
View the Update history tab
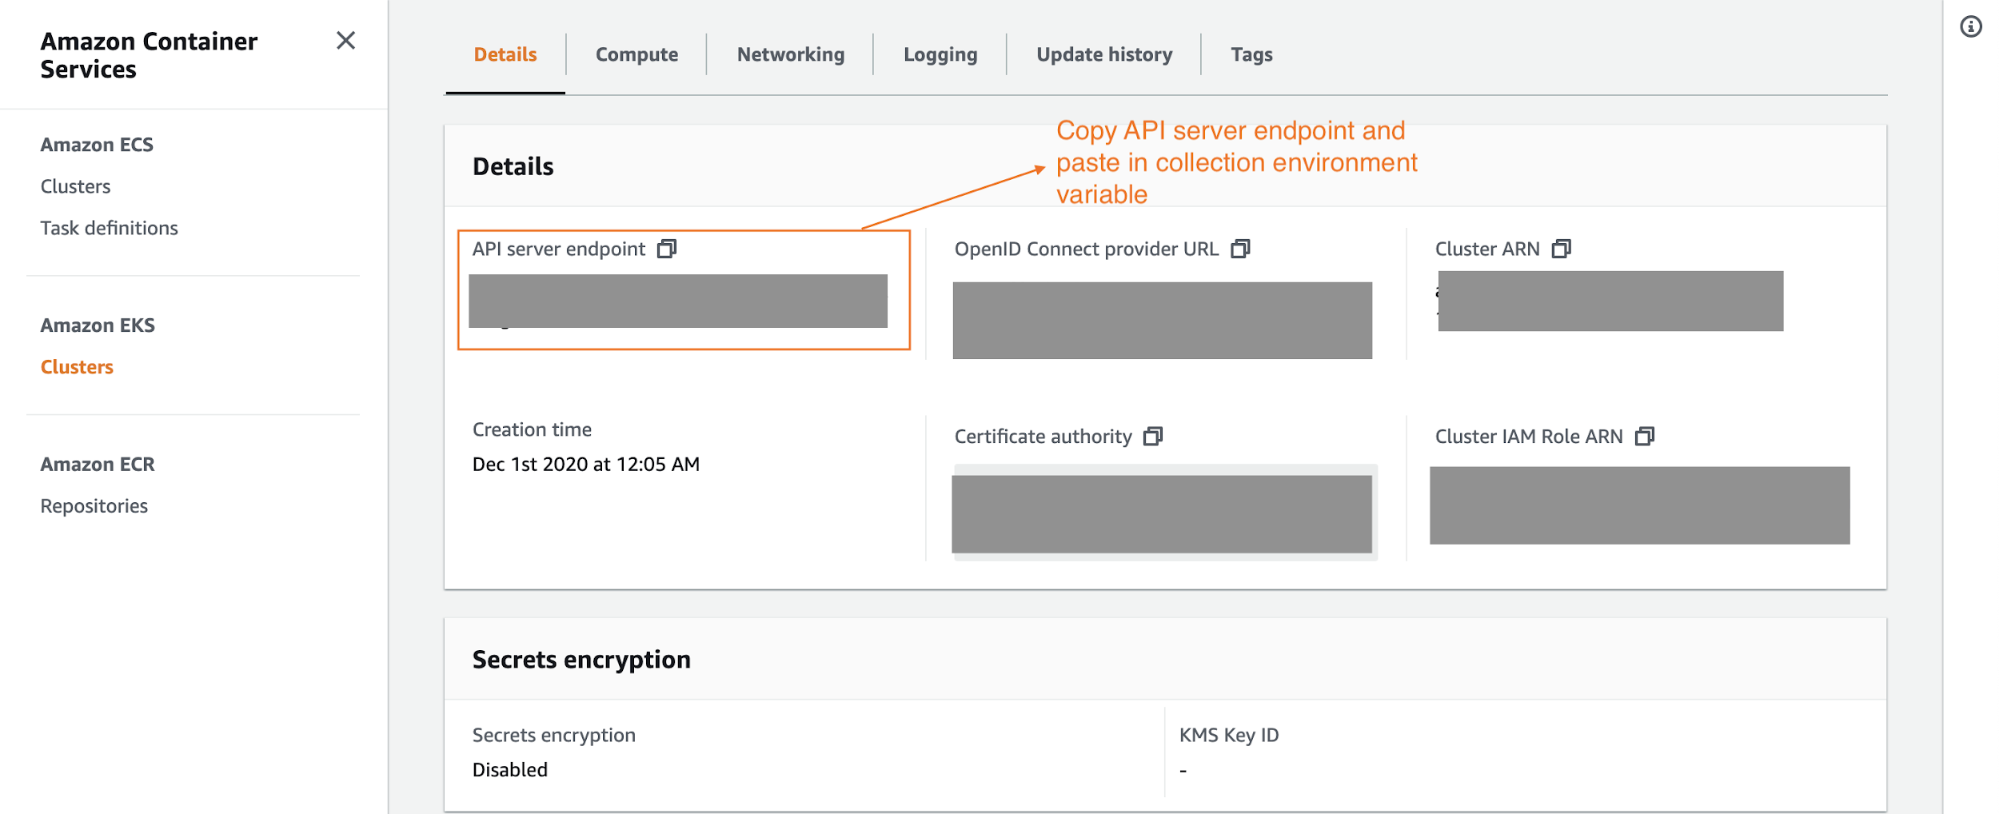[x=1105, y=55]
